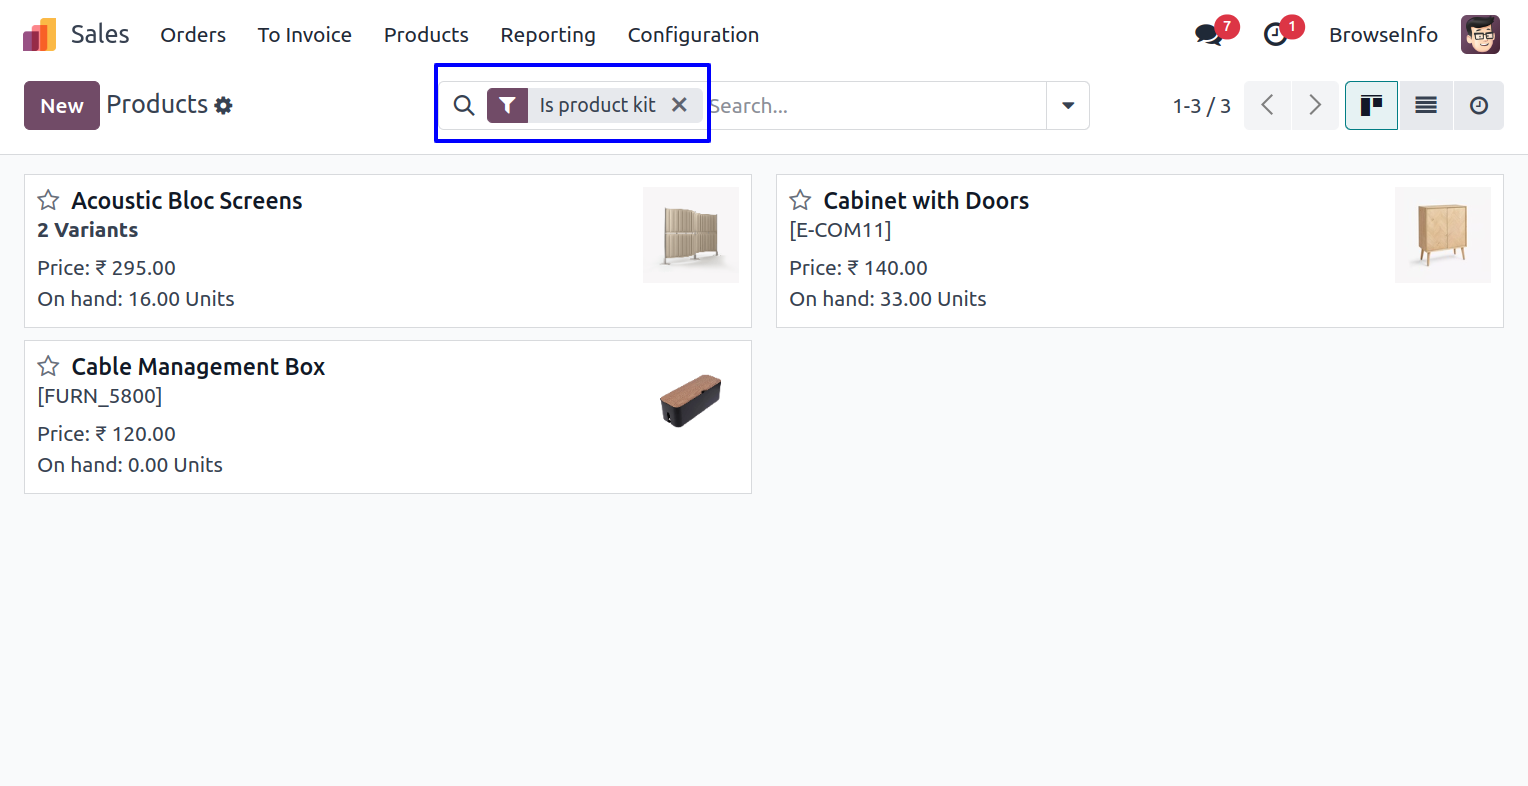This screenshot has width=1528, height=786.
Task: Open the discuss messages chat icon
Action: coord(1209,35)
